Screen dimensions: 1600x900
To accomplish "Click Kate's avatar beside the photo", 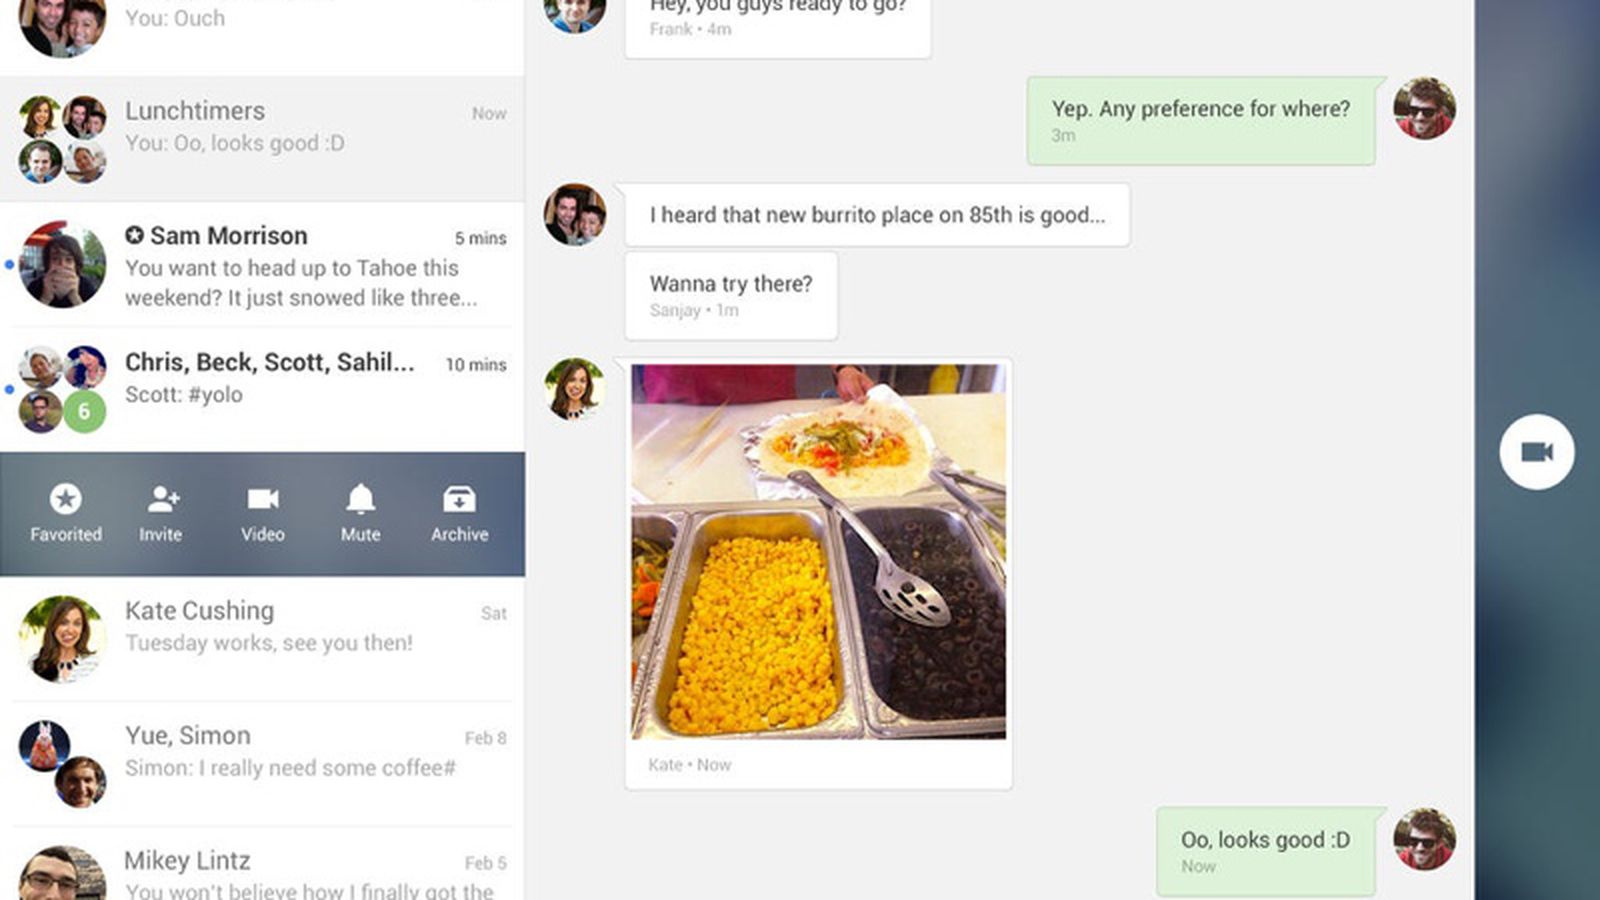I will 574,388.
